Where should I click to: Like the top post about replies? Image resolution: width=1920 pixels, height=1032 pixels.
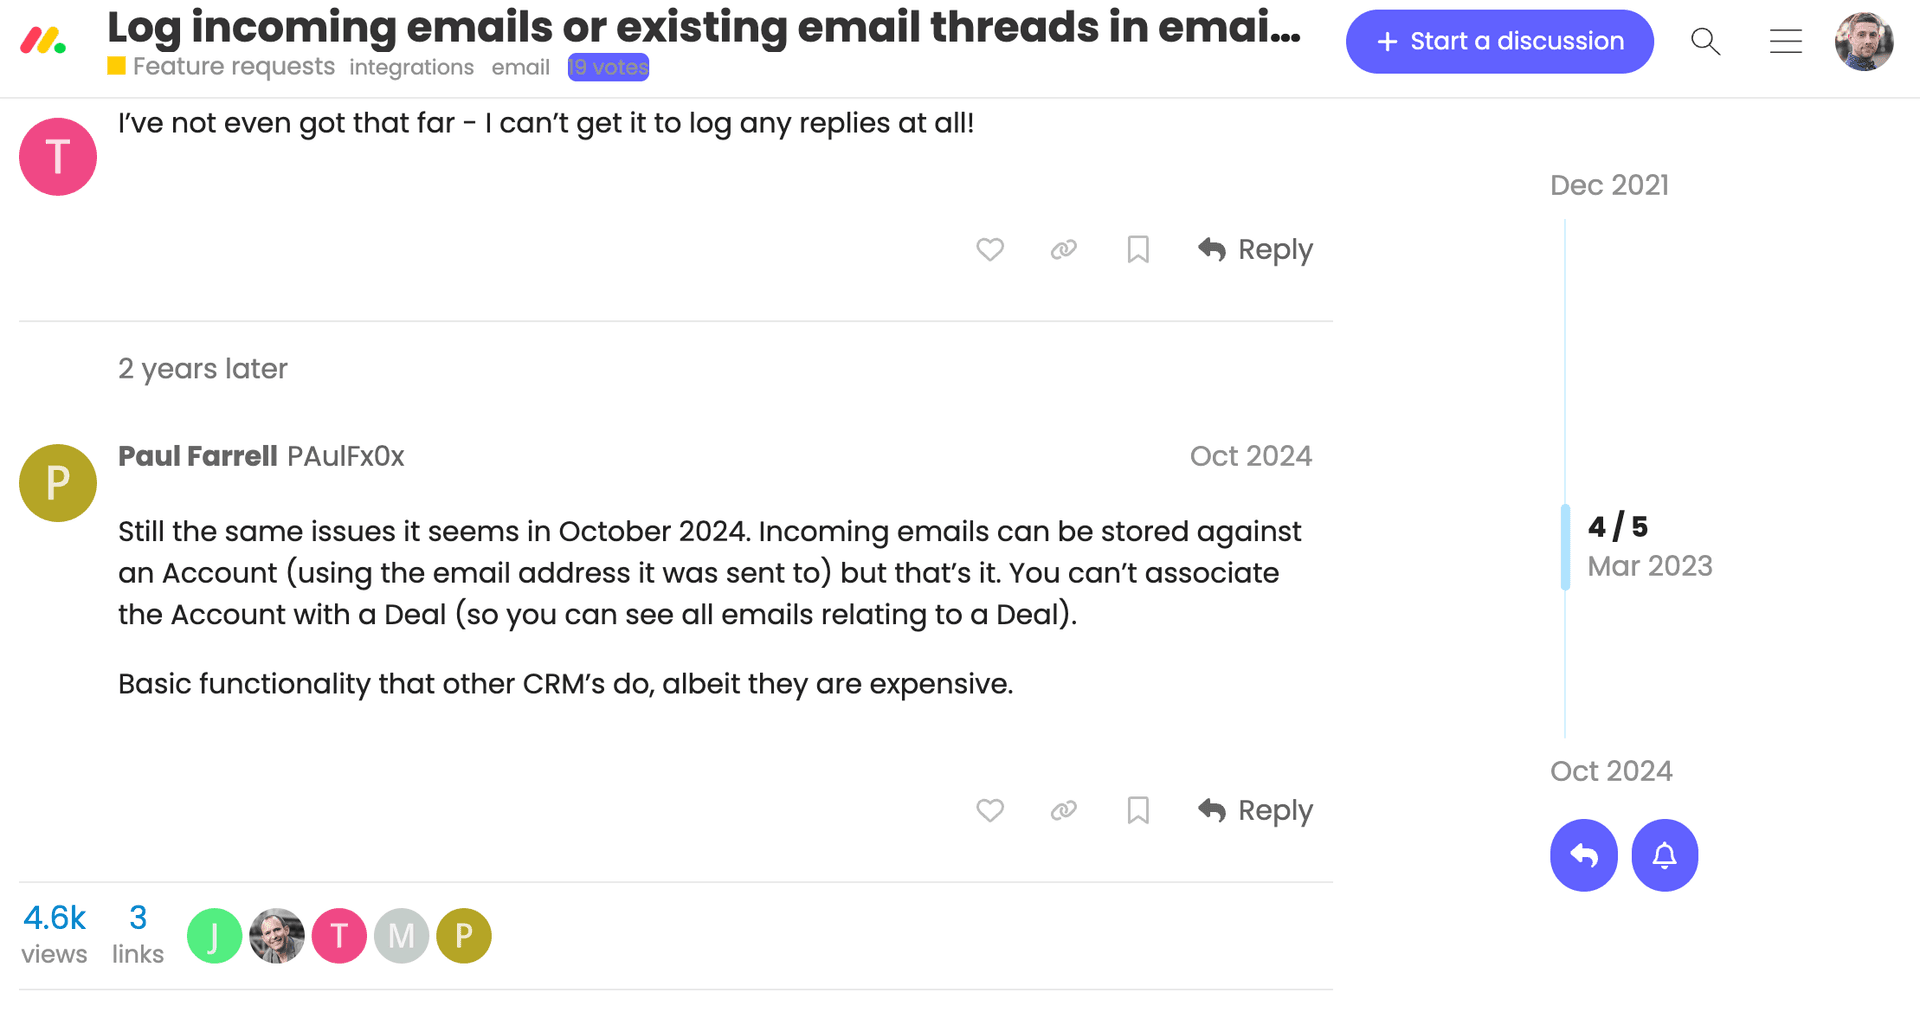point(990,249)
